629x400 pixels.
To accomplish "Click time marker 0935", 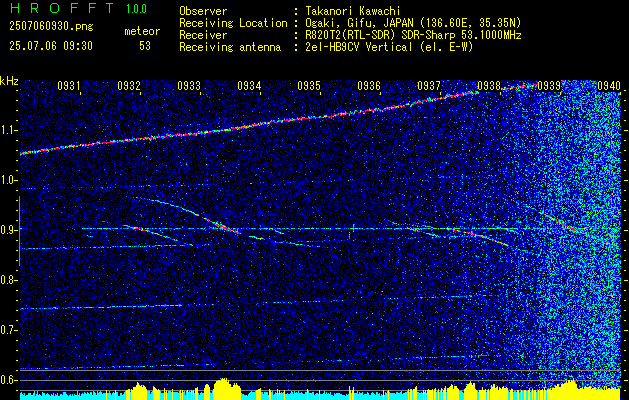I will pos(309,85).
